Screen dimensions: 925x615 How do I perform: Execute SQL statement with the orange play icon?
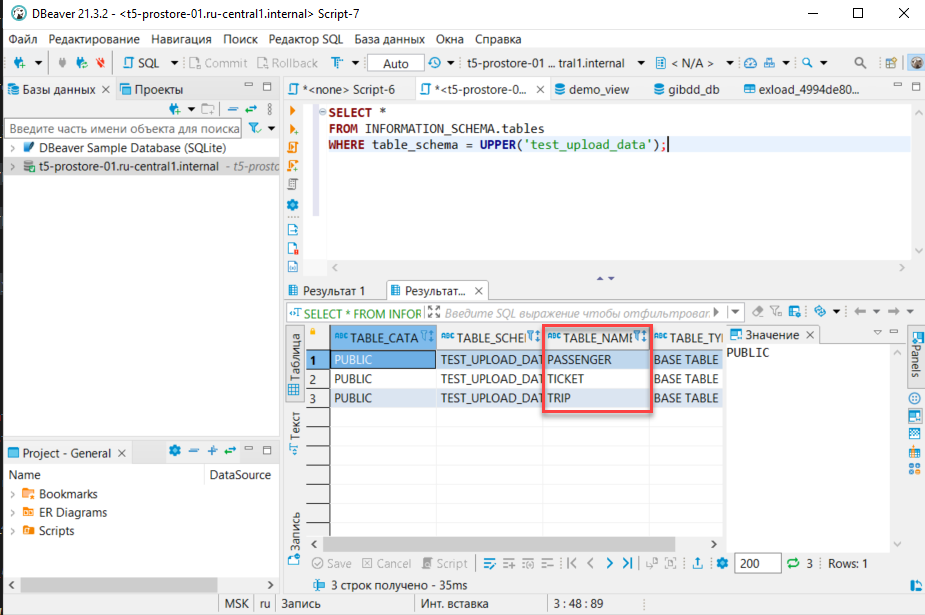click(x=293, y=111)
